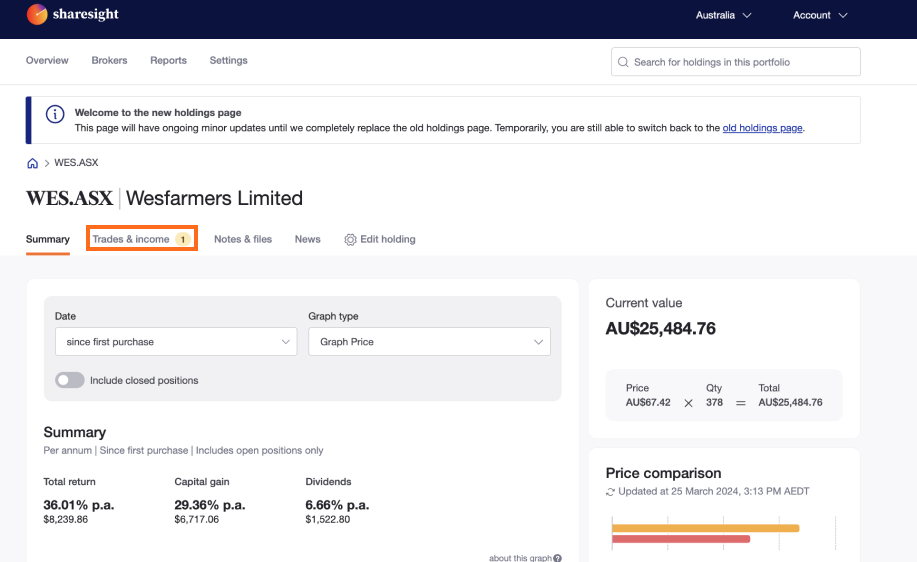The image size is (917, 562).
Task: Click the Sharesight logo
Action: coord(73,15)
